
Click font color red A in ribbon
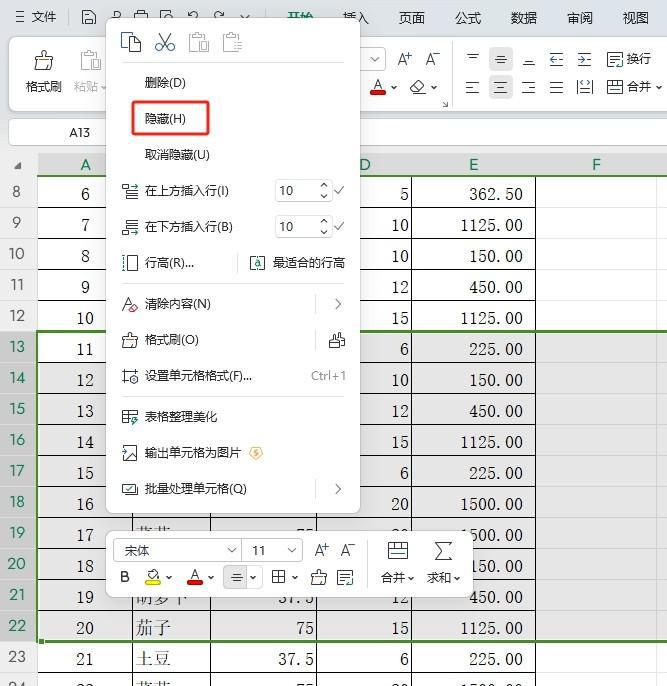coord(378,87)
